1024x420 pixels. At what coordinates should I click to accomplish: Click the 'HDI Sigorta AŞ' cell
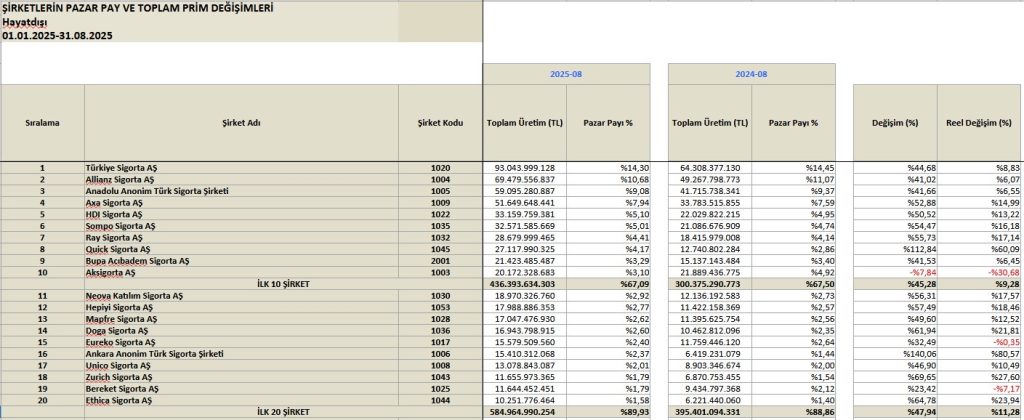click(x=241, y=214)
